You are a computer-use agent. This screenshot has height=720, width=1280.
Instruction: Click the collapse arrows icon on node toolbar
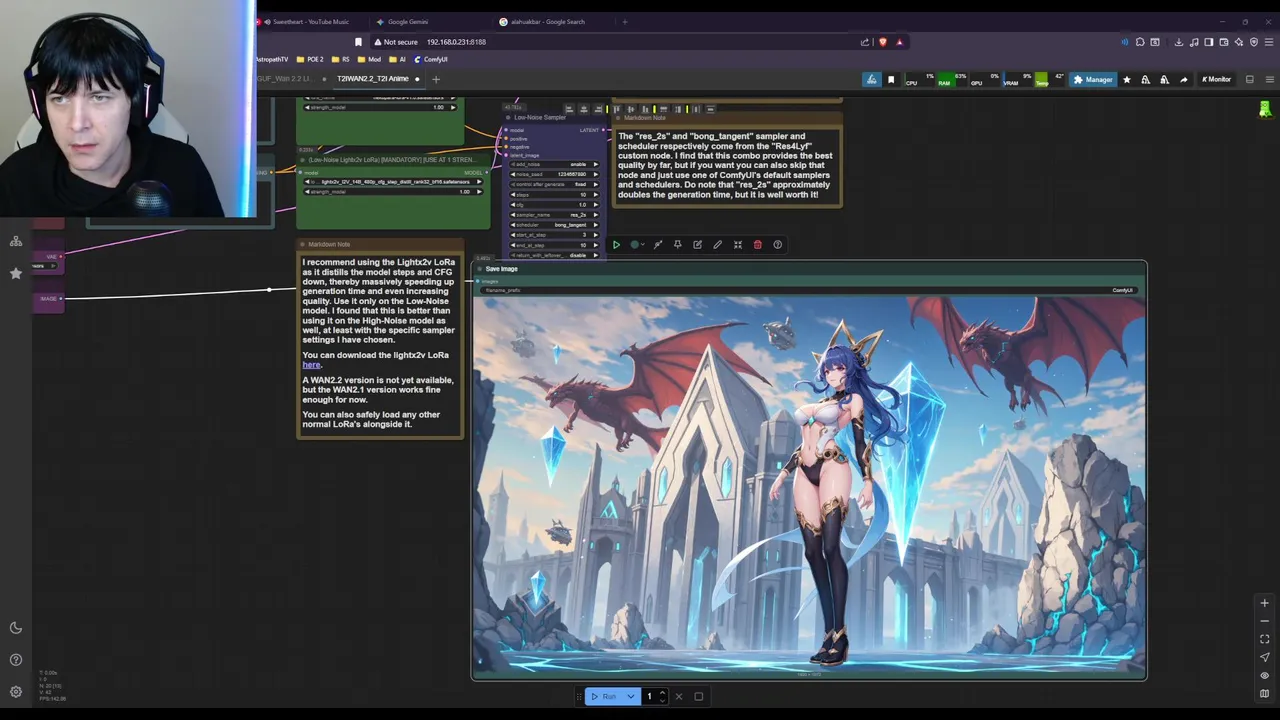(738, 245)
